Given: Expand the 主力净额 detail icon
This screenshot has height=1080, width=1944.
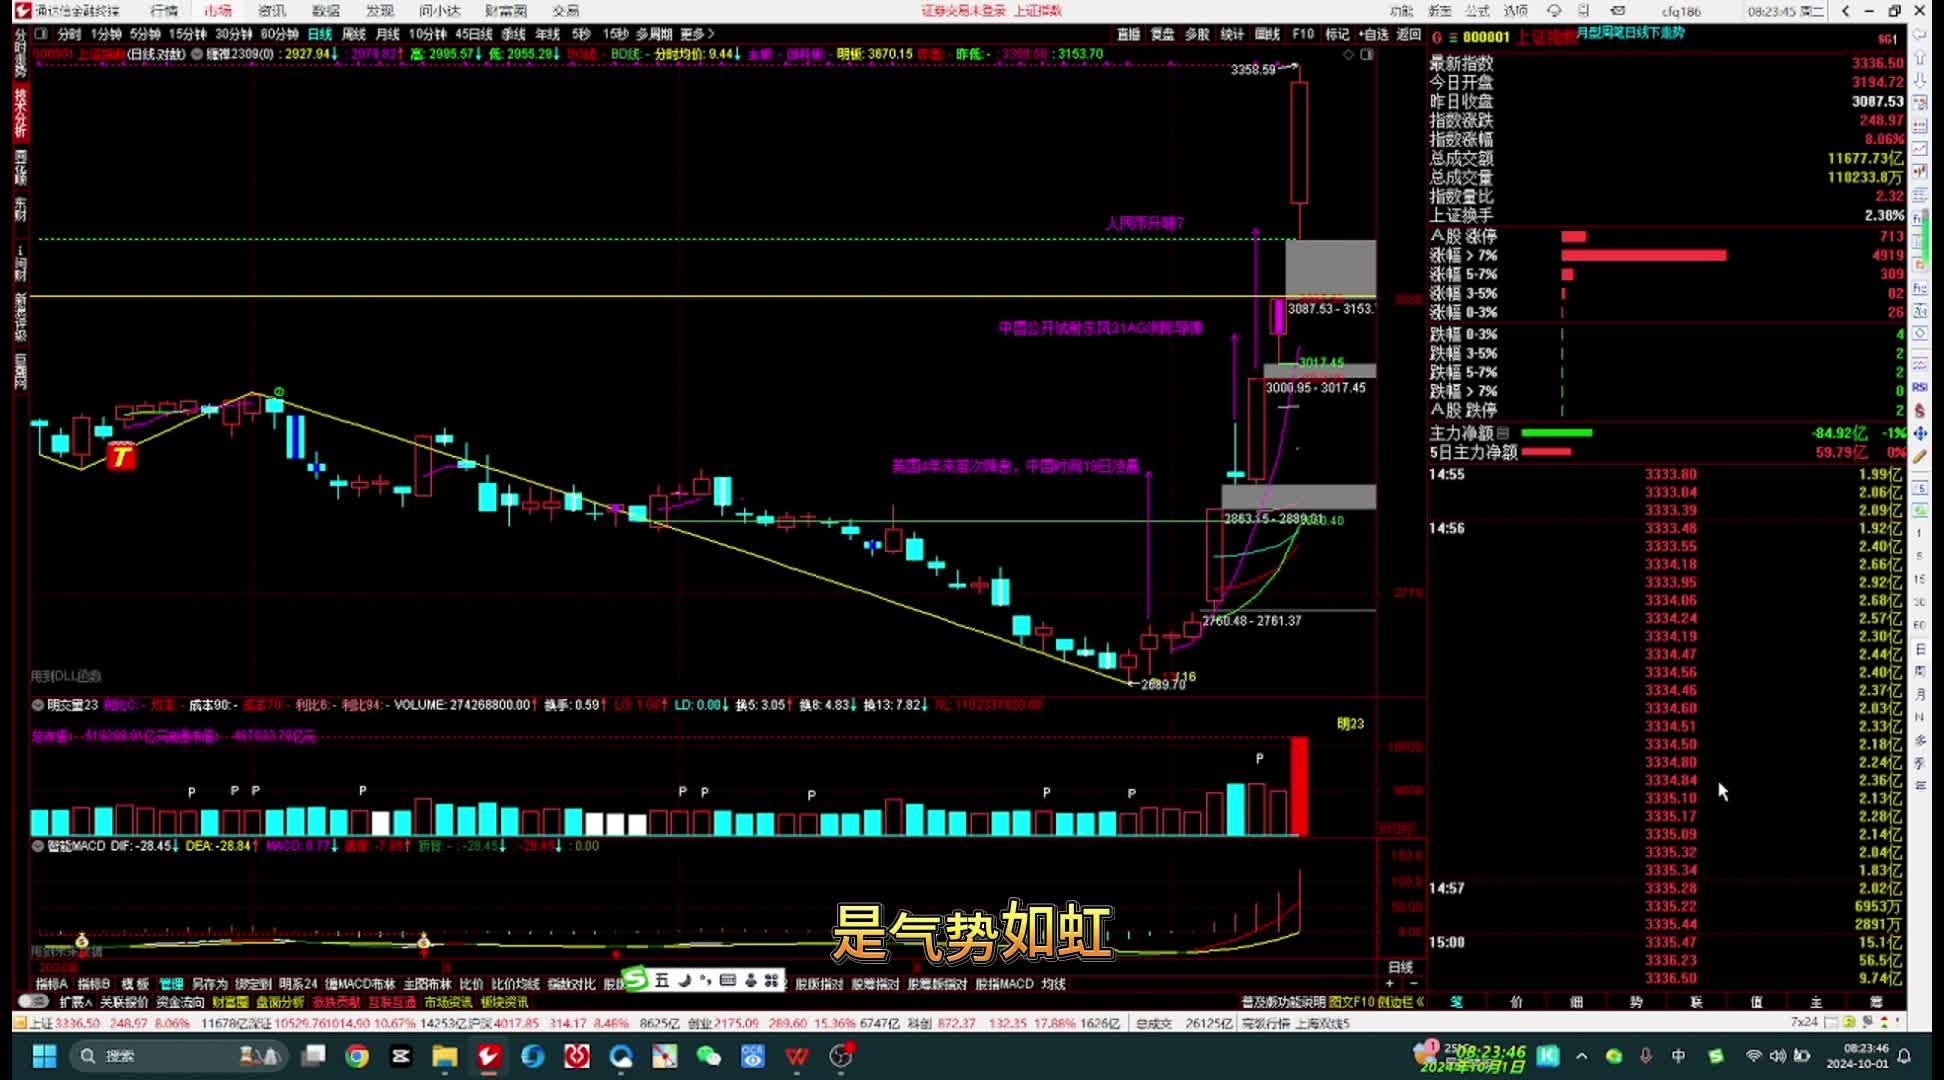Looking at the screenshot, I should click(x=1503, y=433).
